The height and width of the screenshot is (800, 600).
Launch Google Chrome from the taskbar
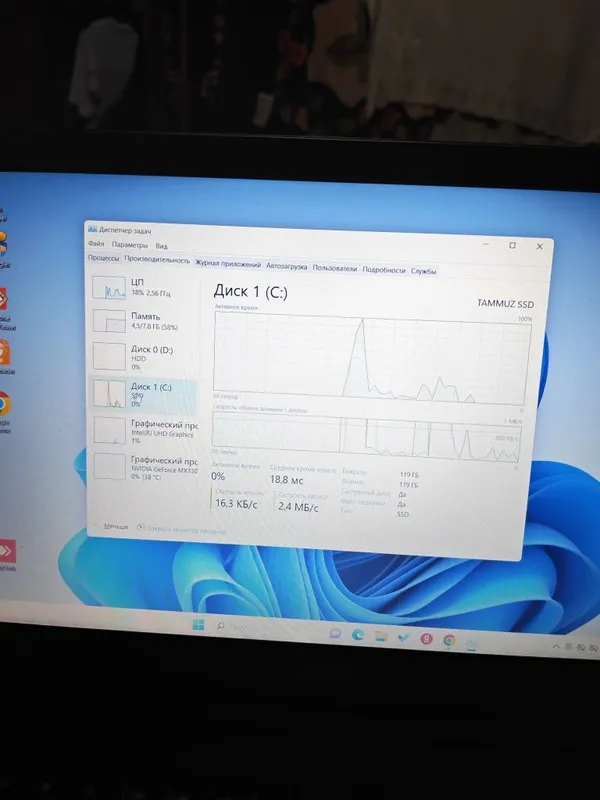449,640
